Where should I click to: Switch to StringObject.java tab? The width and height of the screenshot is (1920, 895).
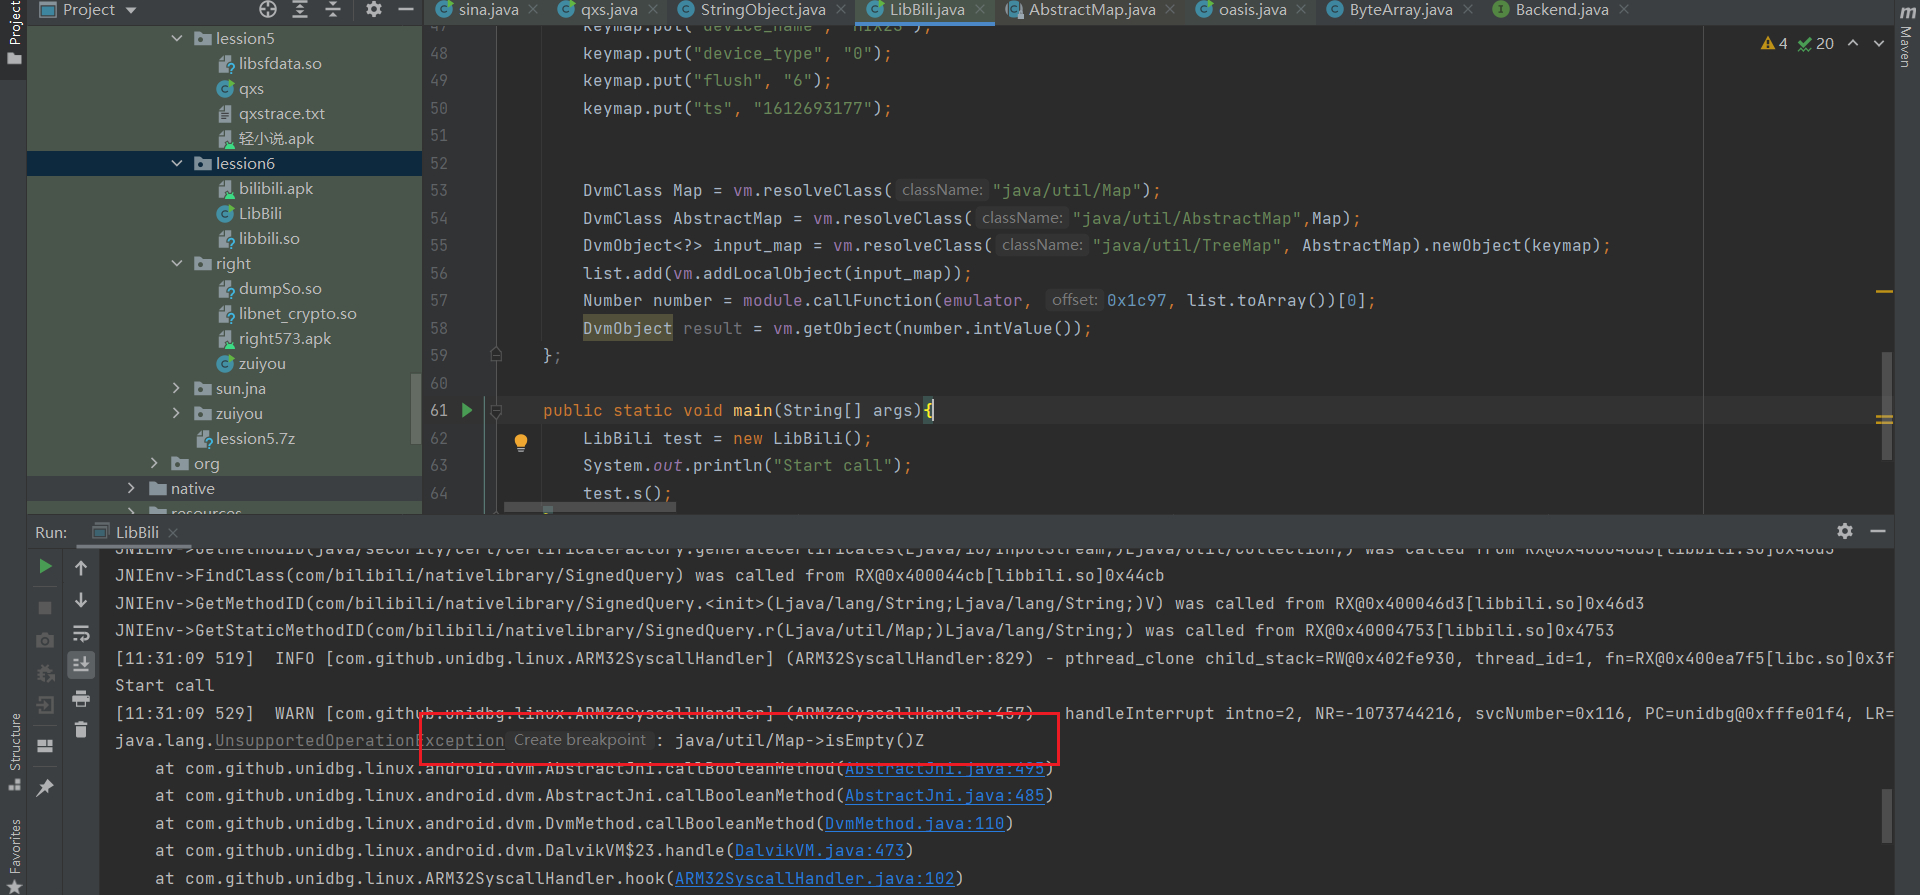click(762, 10)
